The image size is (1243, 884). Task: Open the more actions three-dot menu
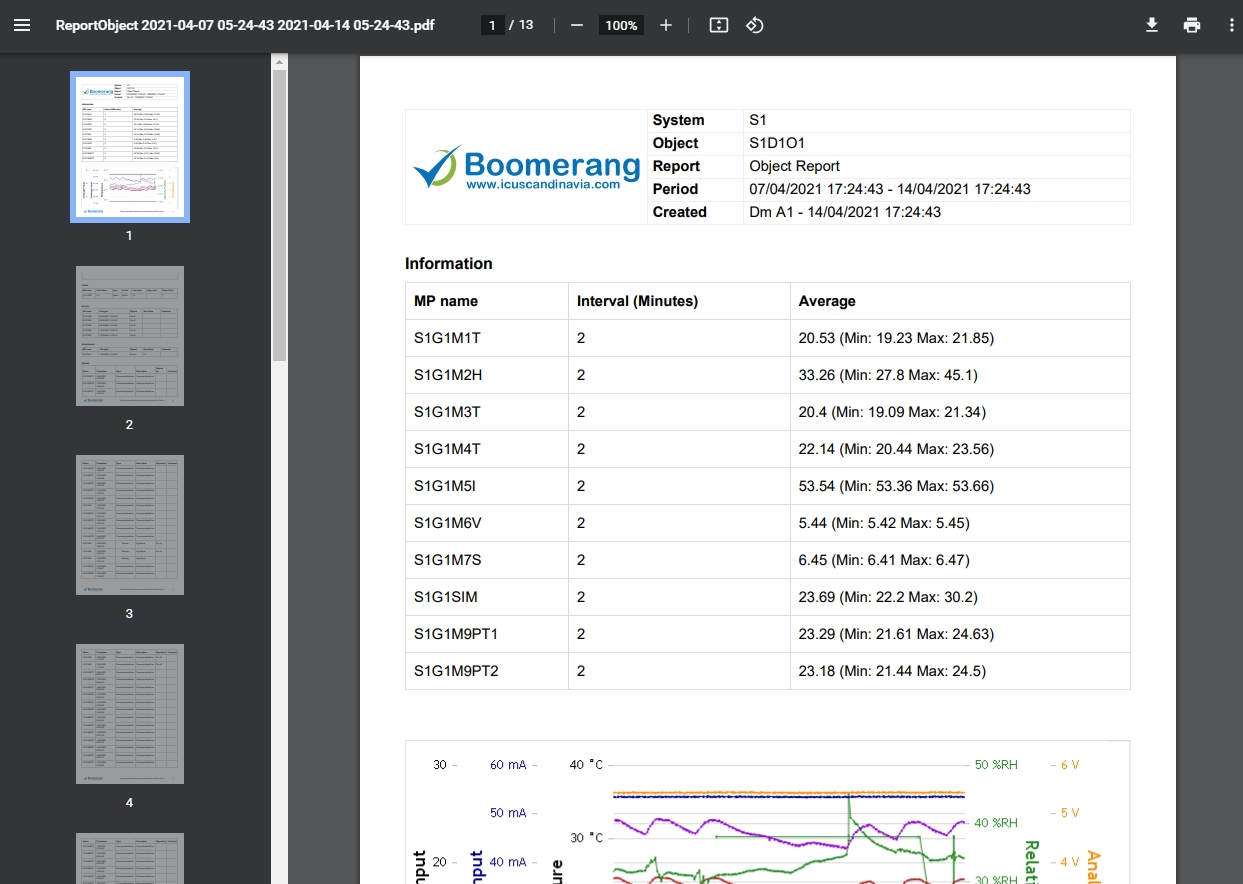[x=1232, y=25]
